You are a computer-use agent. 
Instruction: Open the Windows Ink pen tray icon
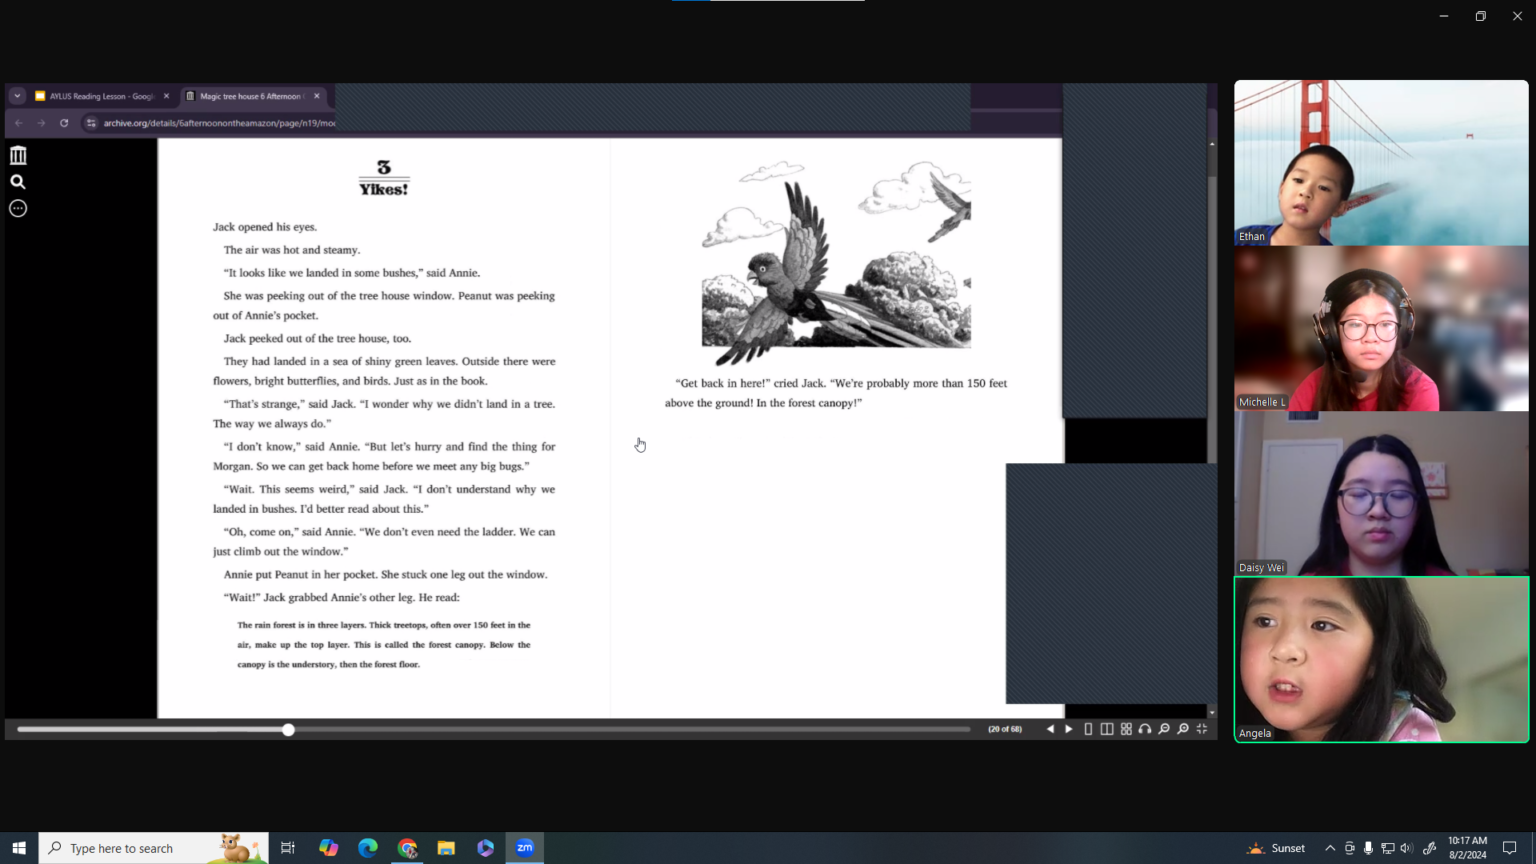(1430, 848)
